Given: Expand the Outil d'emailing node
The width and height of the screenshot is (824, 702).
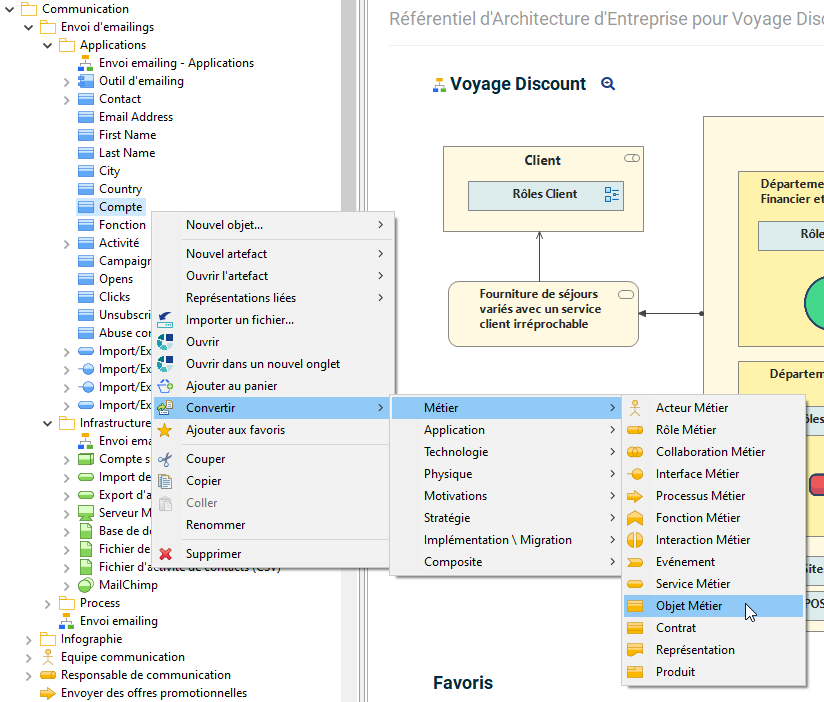Looking at the screenshot, I should tap(66, 82).
